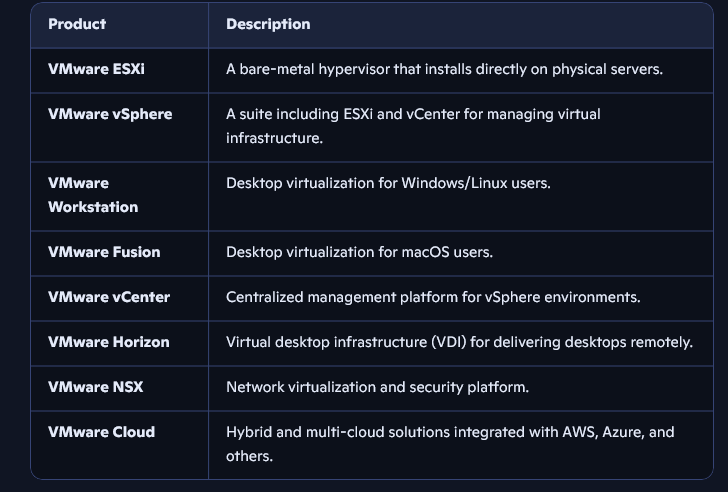Image resolution: width=728 pixels, height=492 pixels.
Task: Select the VMware Cloud product name
Action: pos(101,432)
